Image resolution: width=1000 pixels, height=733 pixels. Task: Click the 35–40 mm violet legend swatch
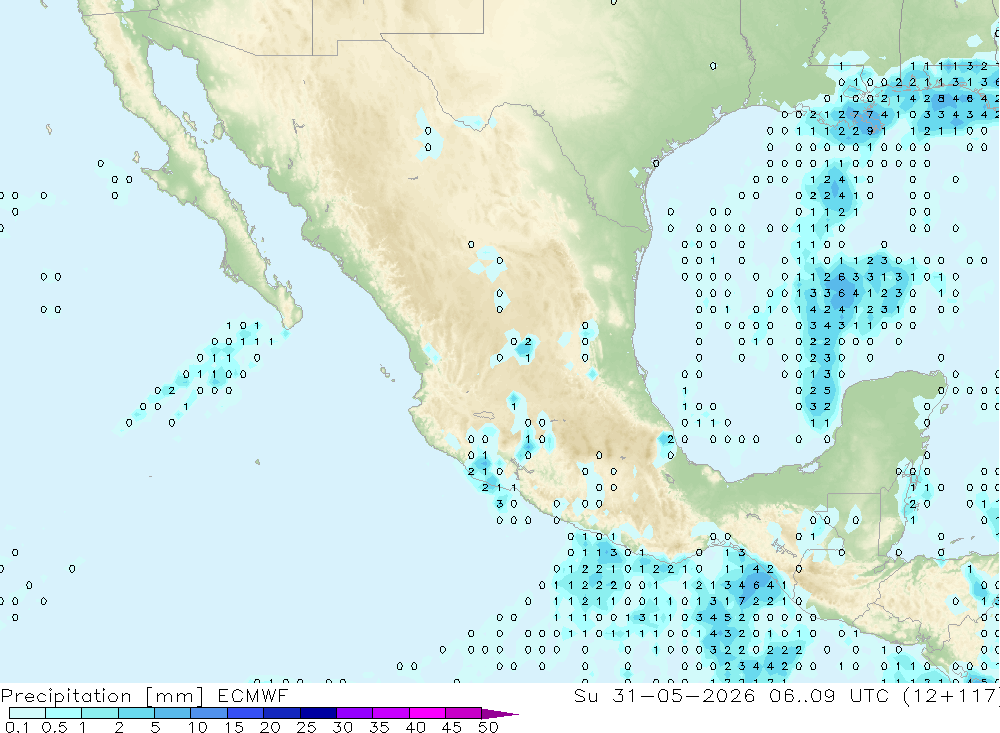[x=390, y=713]
